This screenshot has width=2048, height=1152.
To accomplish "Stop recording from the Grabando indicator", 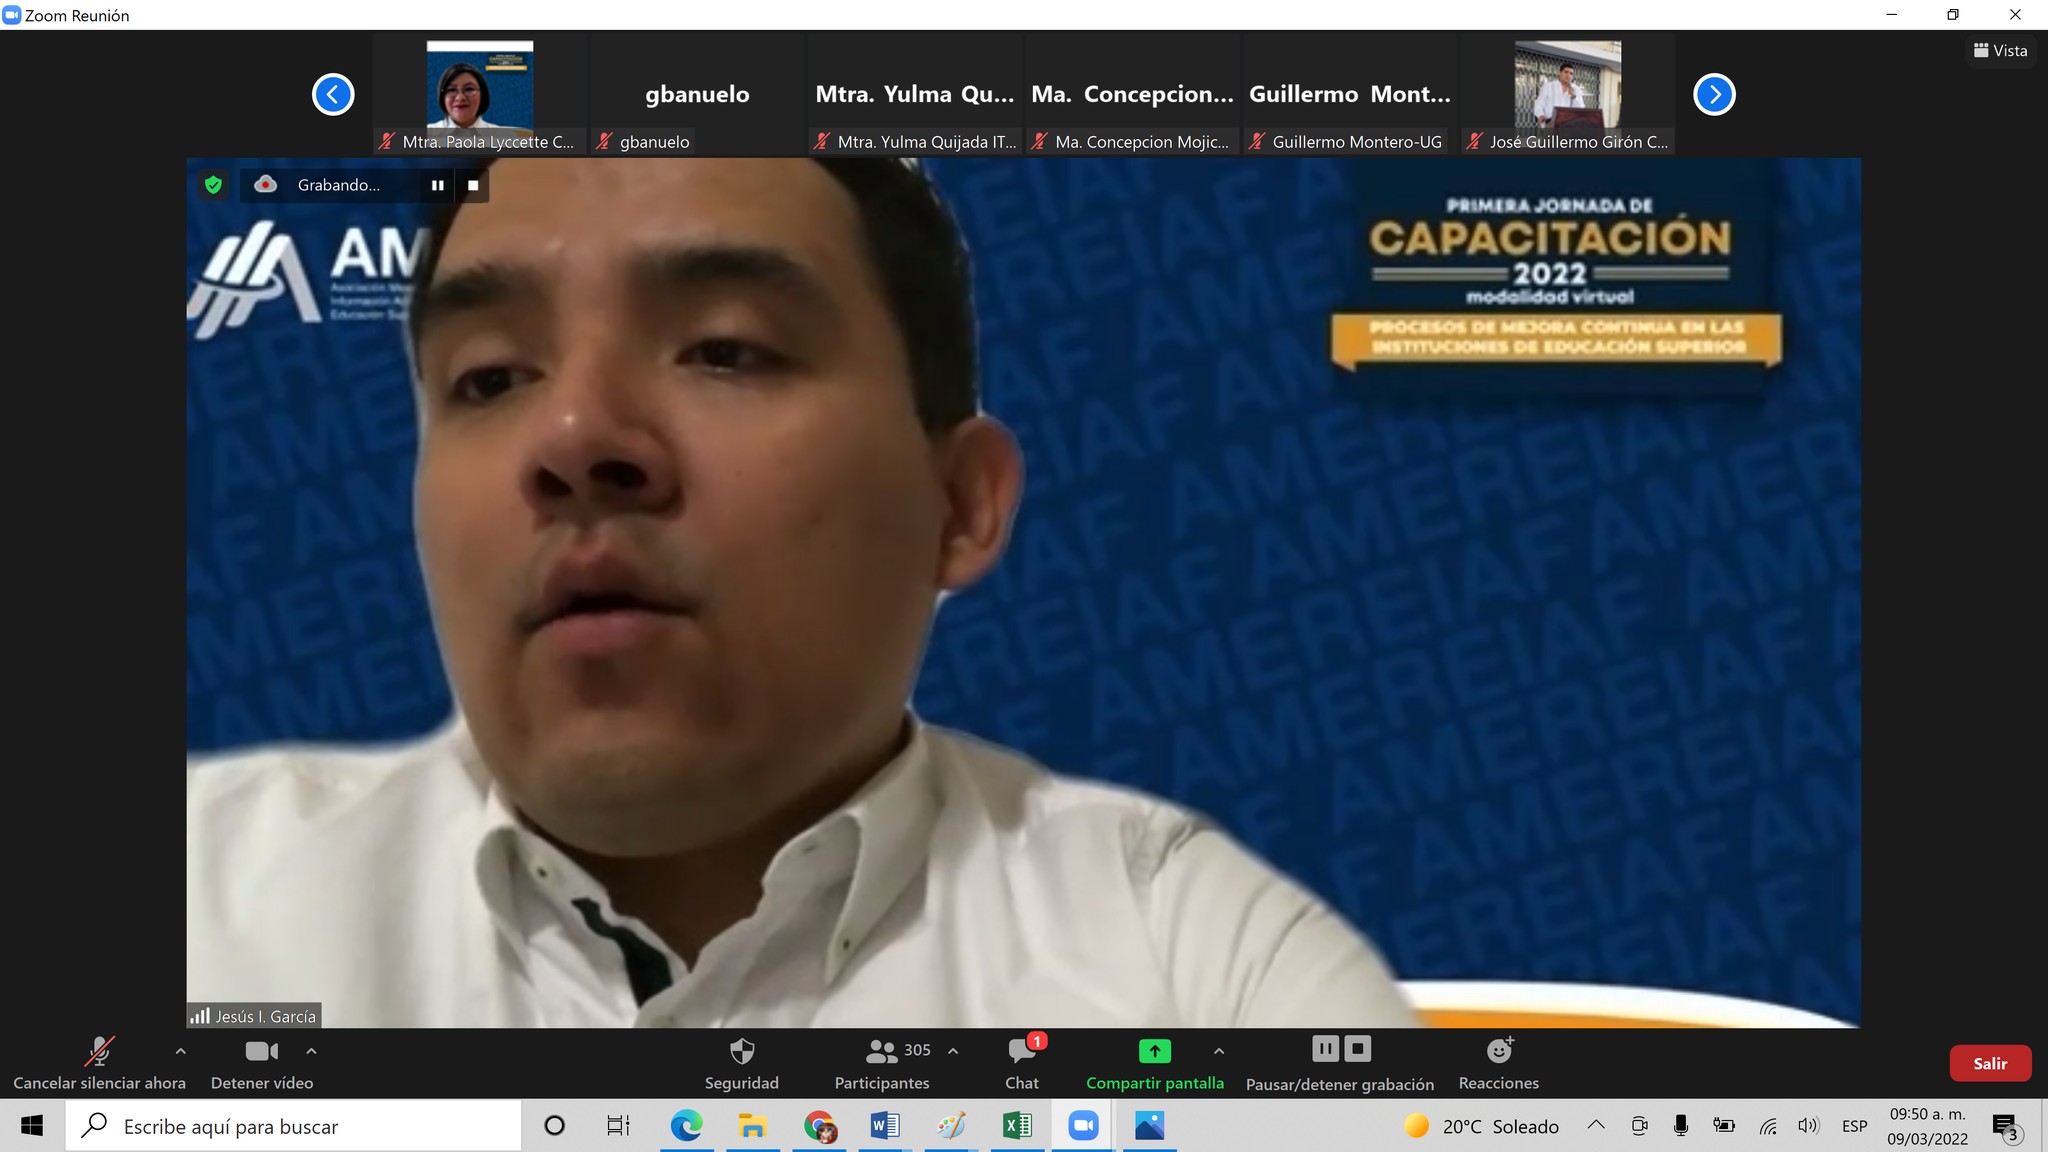I will tap(473, 185).
